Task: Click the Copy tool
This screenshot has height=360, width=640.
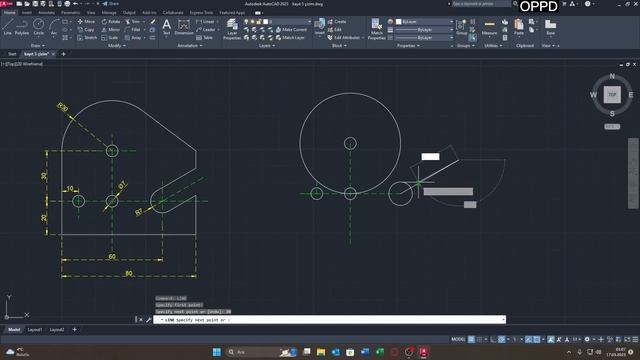Action: [86, 29]
